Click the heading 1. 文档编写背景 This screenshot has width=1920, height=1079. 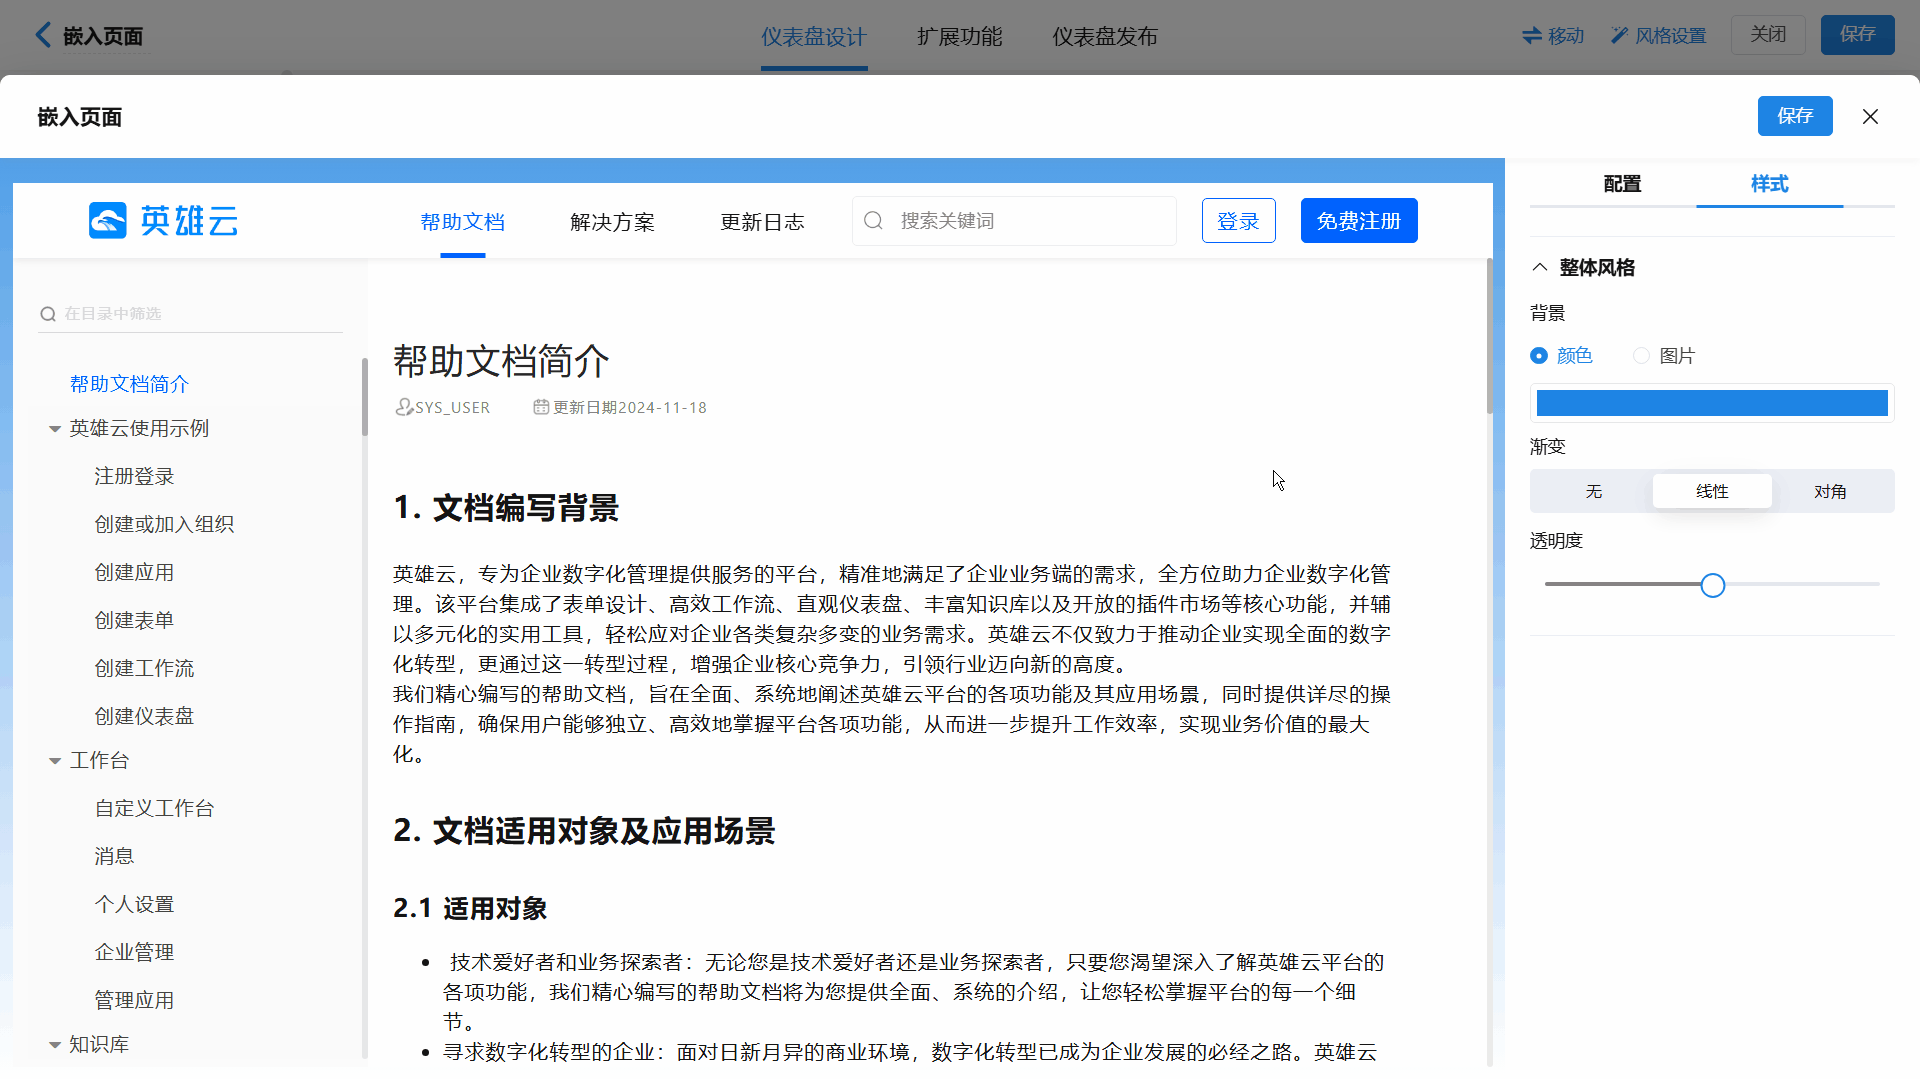coord(506,508)
